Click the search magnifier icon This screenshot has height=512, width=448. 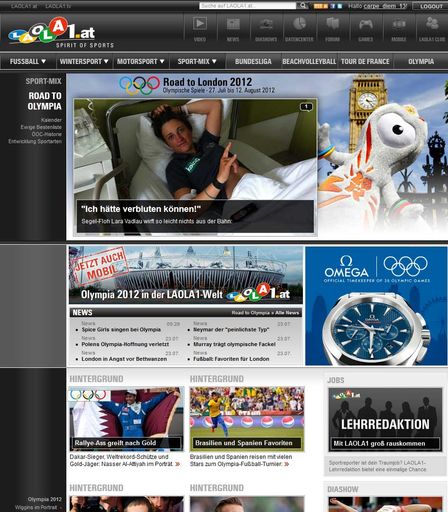coord(303,6)
